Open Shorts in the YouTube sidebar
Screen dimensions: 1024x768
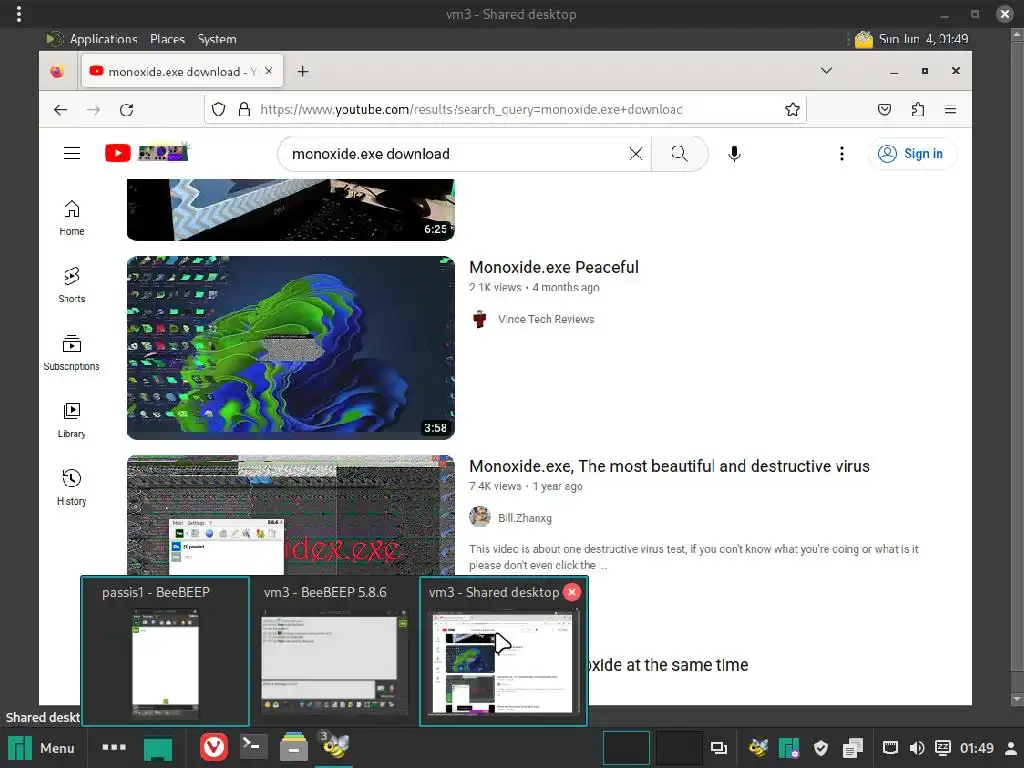(72, 285)
